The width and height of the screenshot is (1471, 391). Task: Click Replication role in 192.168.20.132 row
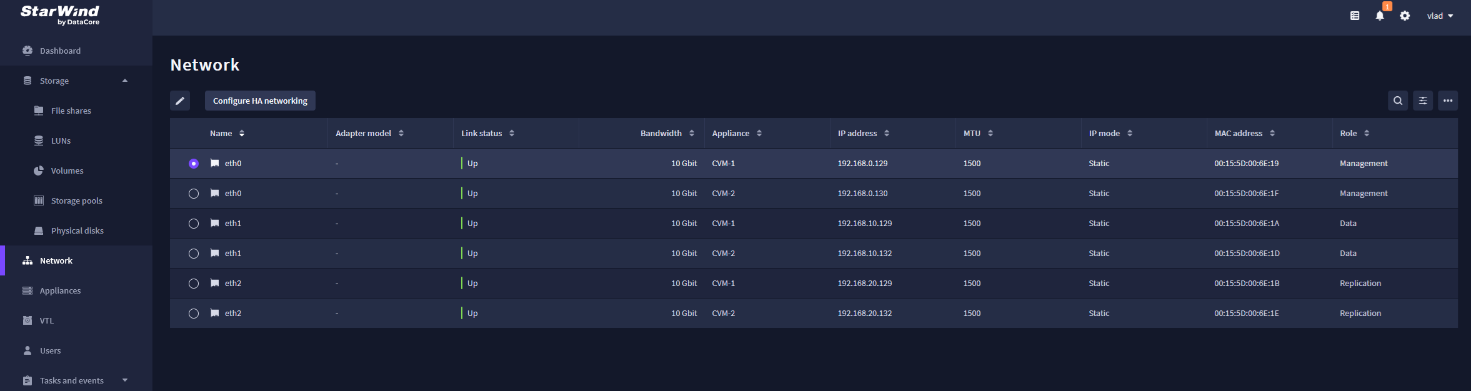(x=1360, y=313)
